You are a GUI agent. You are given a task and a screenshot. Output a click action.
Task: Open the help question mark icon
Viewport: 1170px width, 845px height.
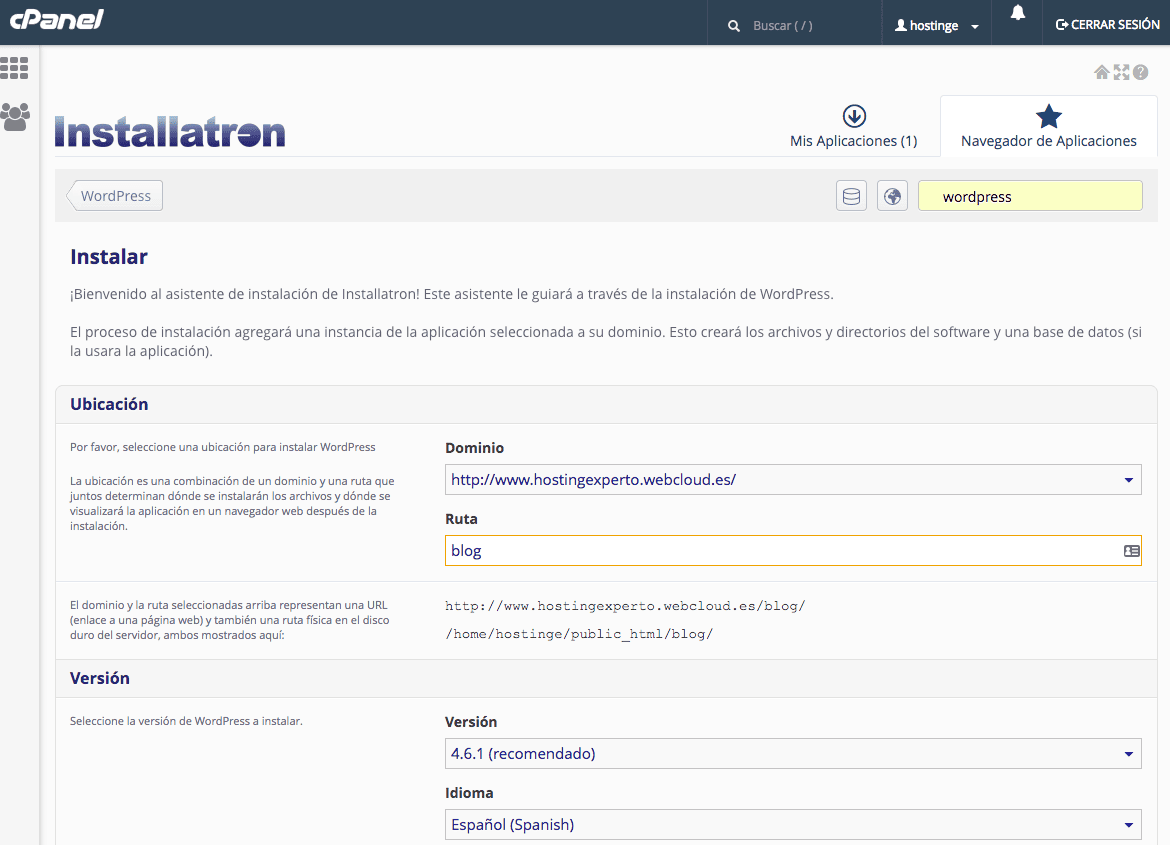1140,72
